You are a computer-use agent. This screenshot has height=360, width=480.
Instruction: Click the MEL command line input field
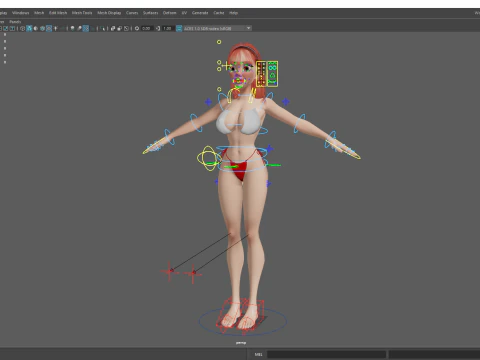click(326, 354)
